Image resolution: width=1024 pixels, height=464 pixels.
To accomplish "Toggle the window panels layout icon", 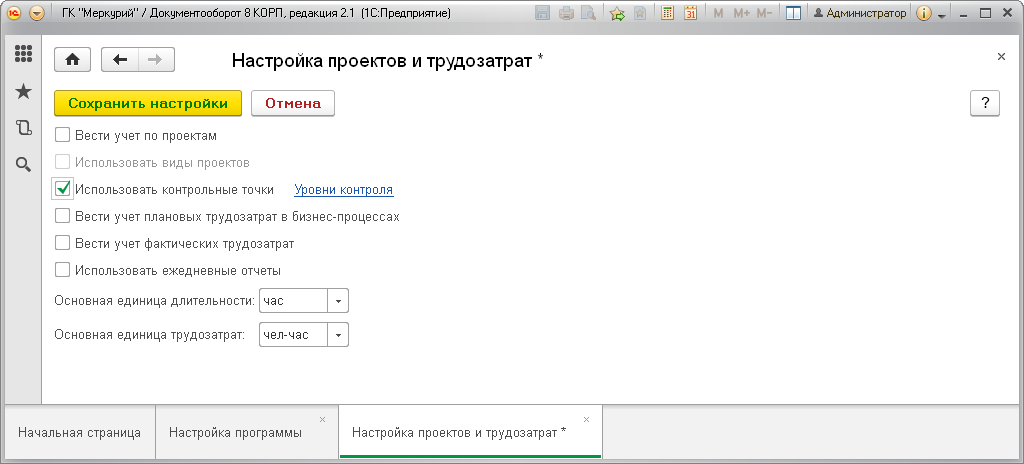I will coord(793,13).
